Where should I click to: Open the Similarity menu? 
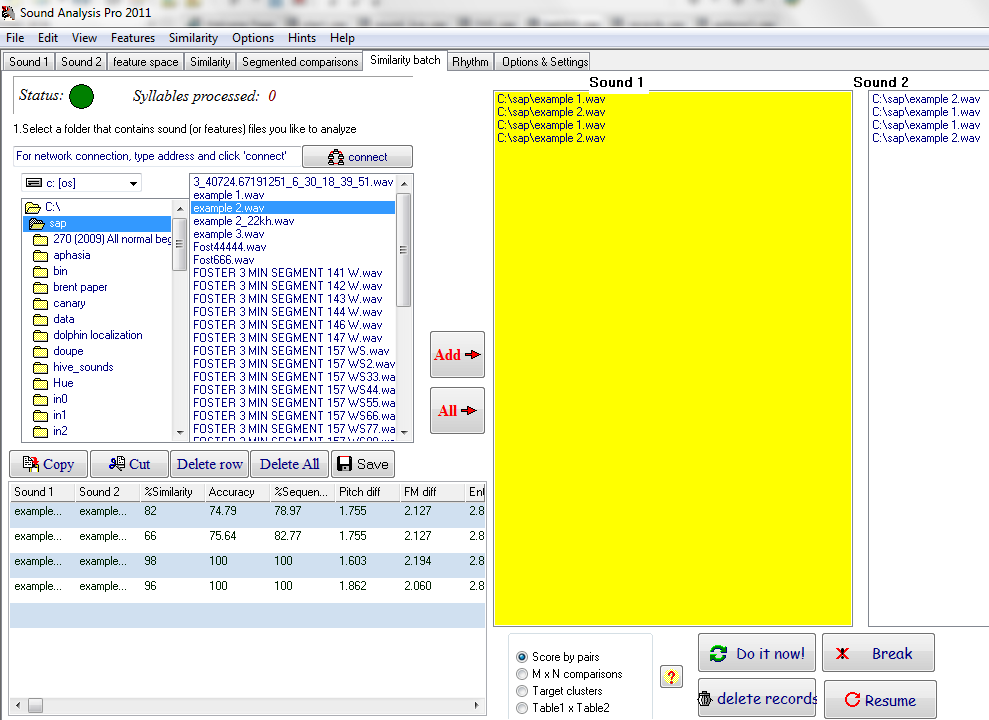point(193,38)
